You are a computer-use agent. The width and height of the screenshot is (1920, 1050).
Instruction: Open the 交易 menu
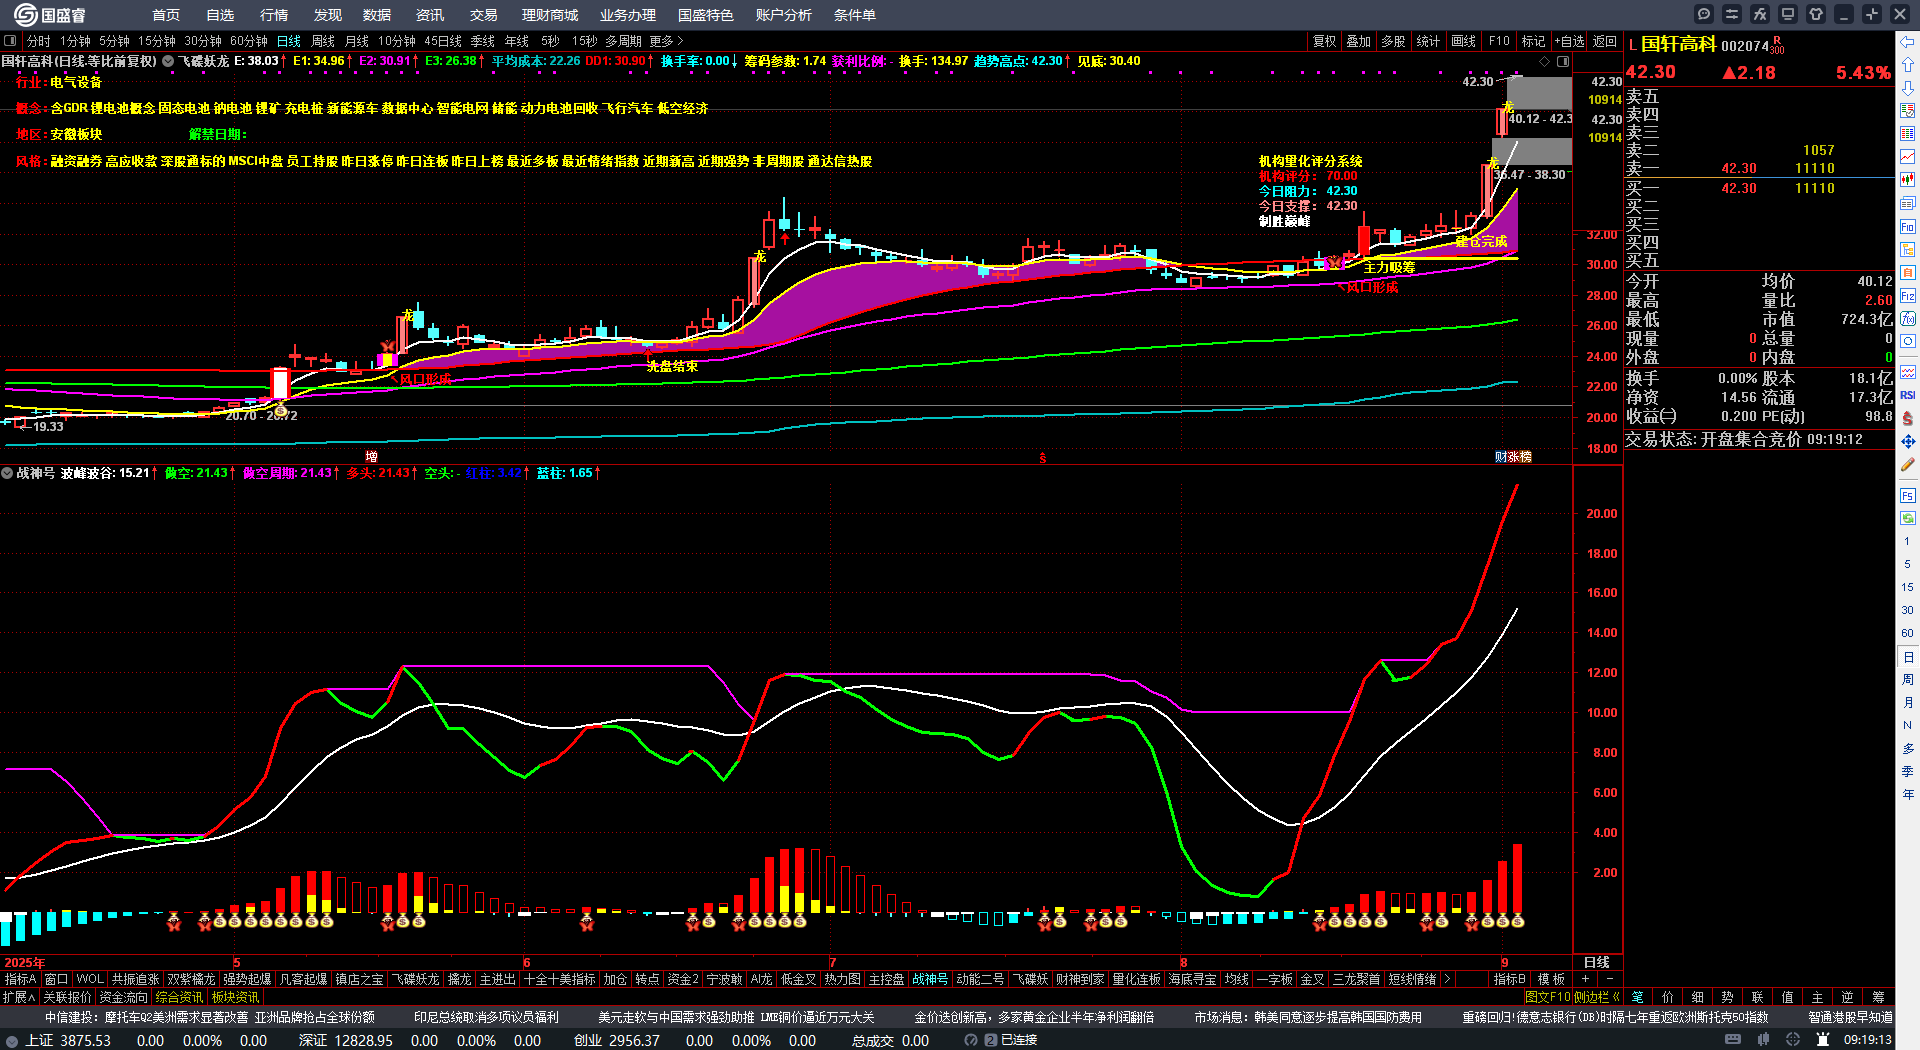point(484,15)
